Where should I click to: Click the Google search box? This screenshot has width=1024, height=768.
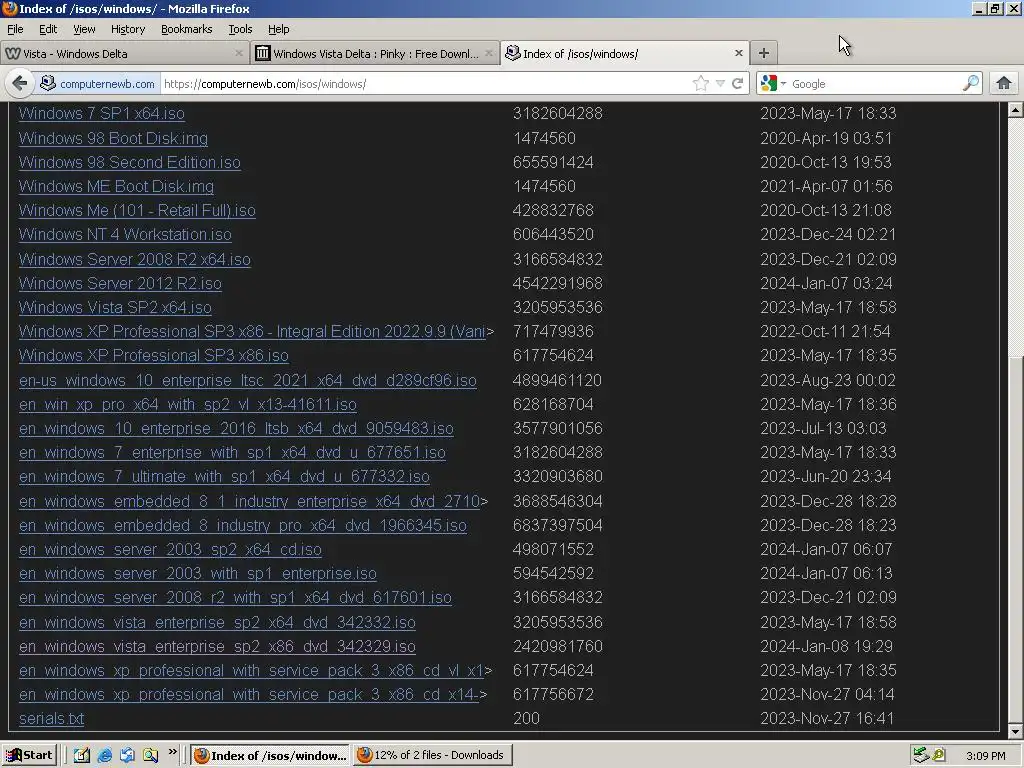pyautogui.click(x=875, y=84)
